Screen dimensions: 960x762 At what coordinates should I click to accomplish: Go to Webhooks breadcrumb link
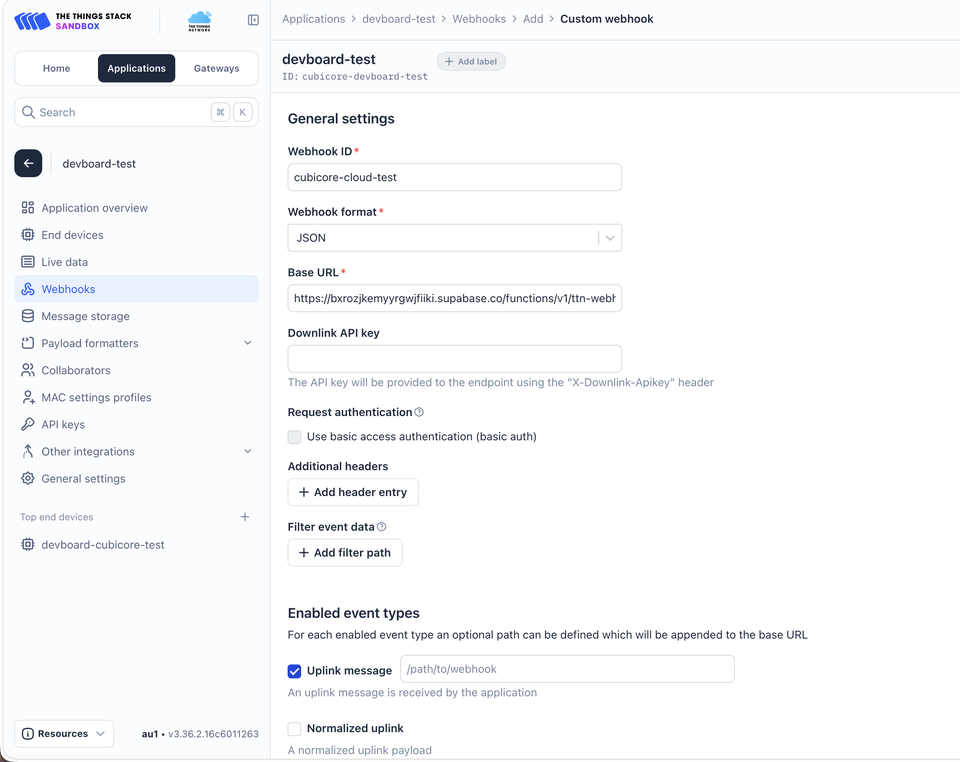pos(479,19)
